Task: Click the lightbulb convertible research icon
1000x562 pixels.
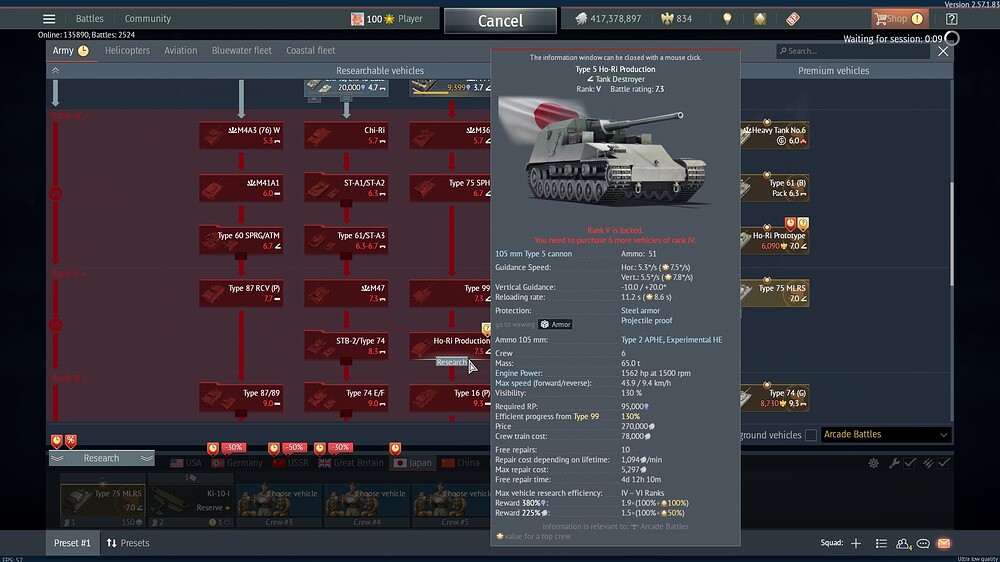Action: pos(727,18)
